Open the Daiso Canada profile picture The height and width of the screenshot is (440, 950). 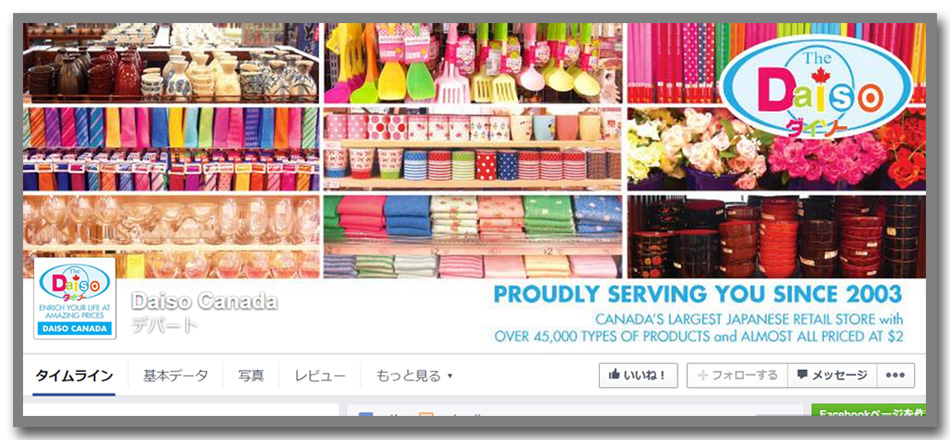click(x=75, y=298)
